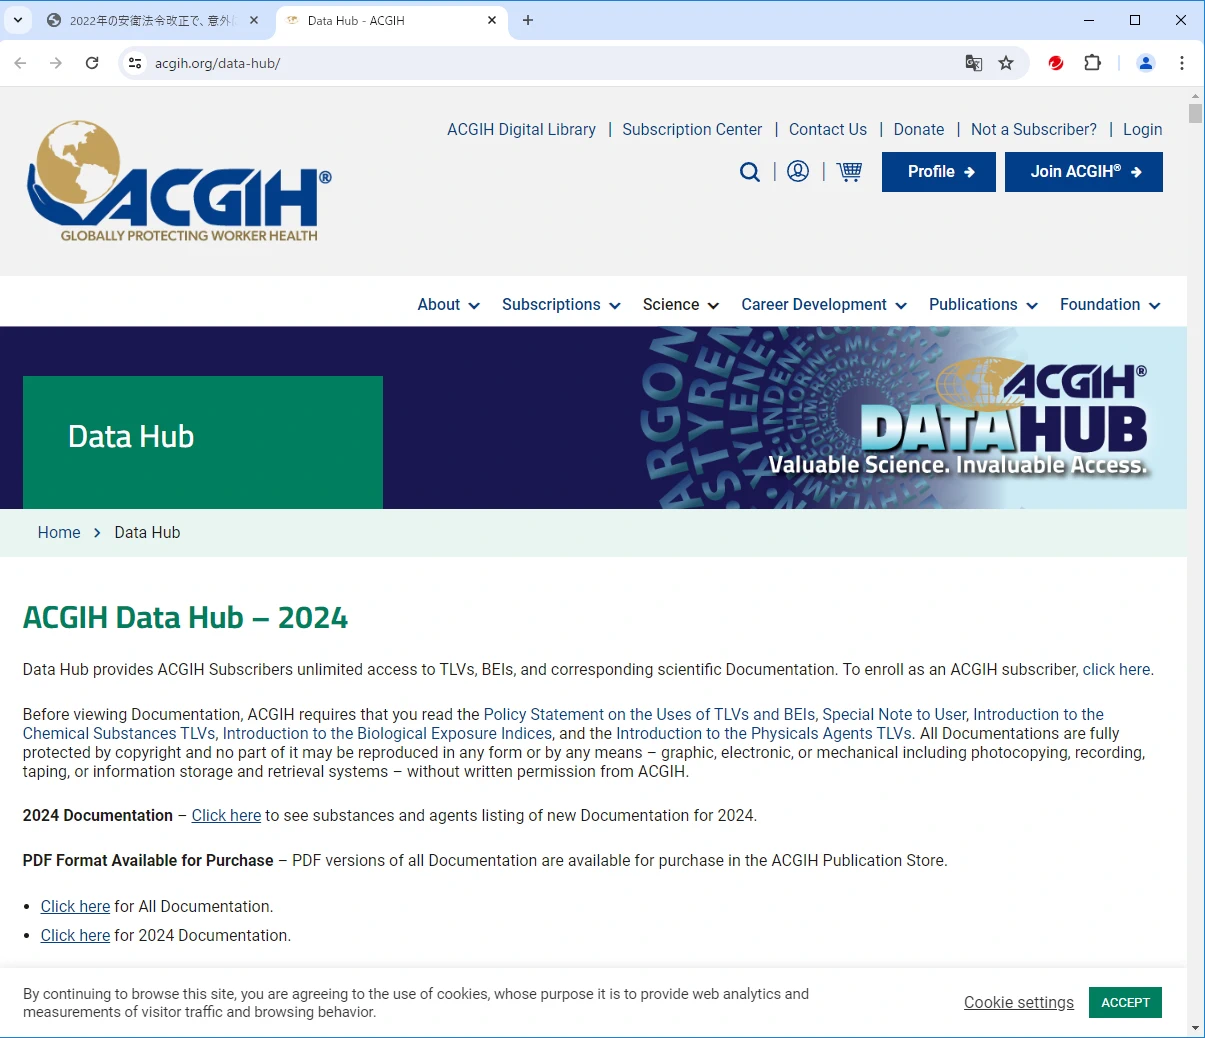Open the Cookie settings link
This screenshot has height=1038, width=1205.
[x=1018, y=1003]
